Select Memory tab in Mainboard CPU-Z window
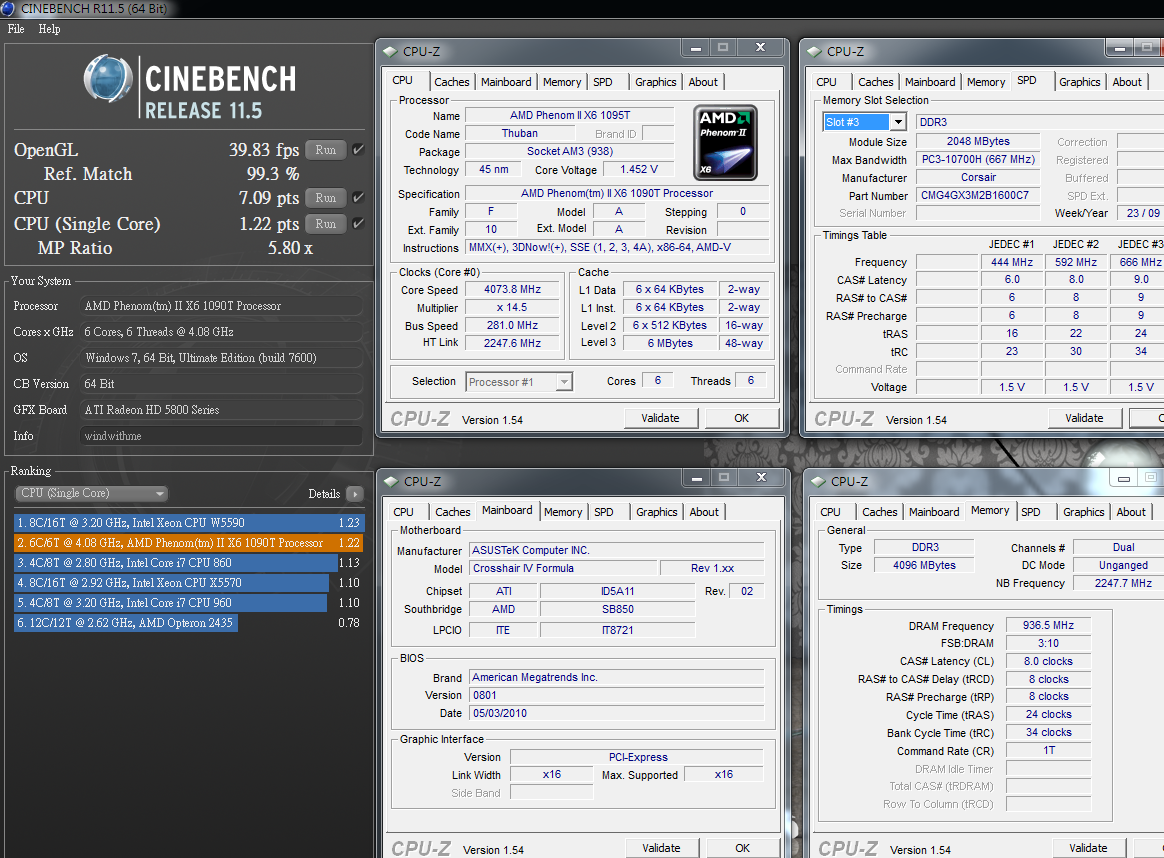The height and width of the screenshot is (858, 1164). tap(563, 511)
